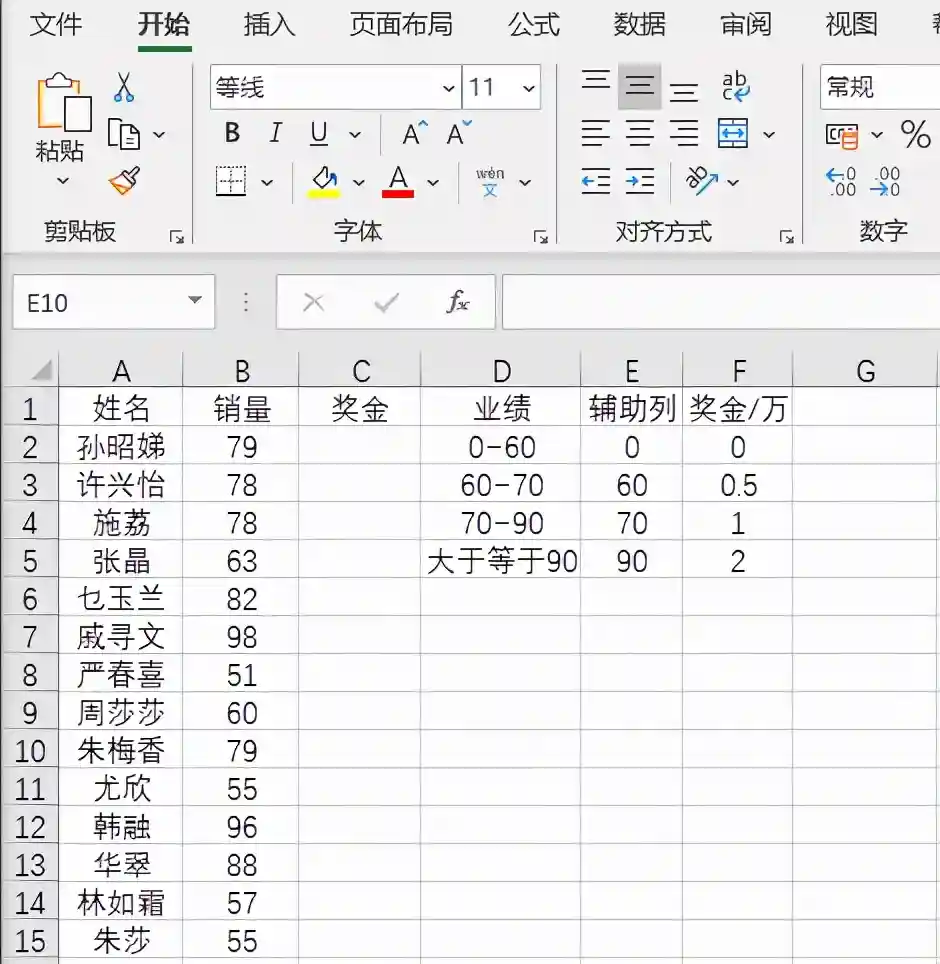Switch to the 插入 tab
The width and height of the screenshot is (940, 964).
tap(269, 25)
